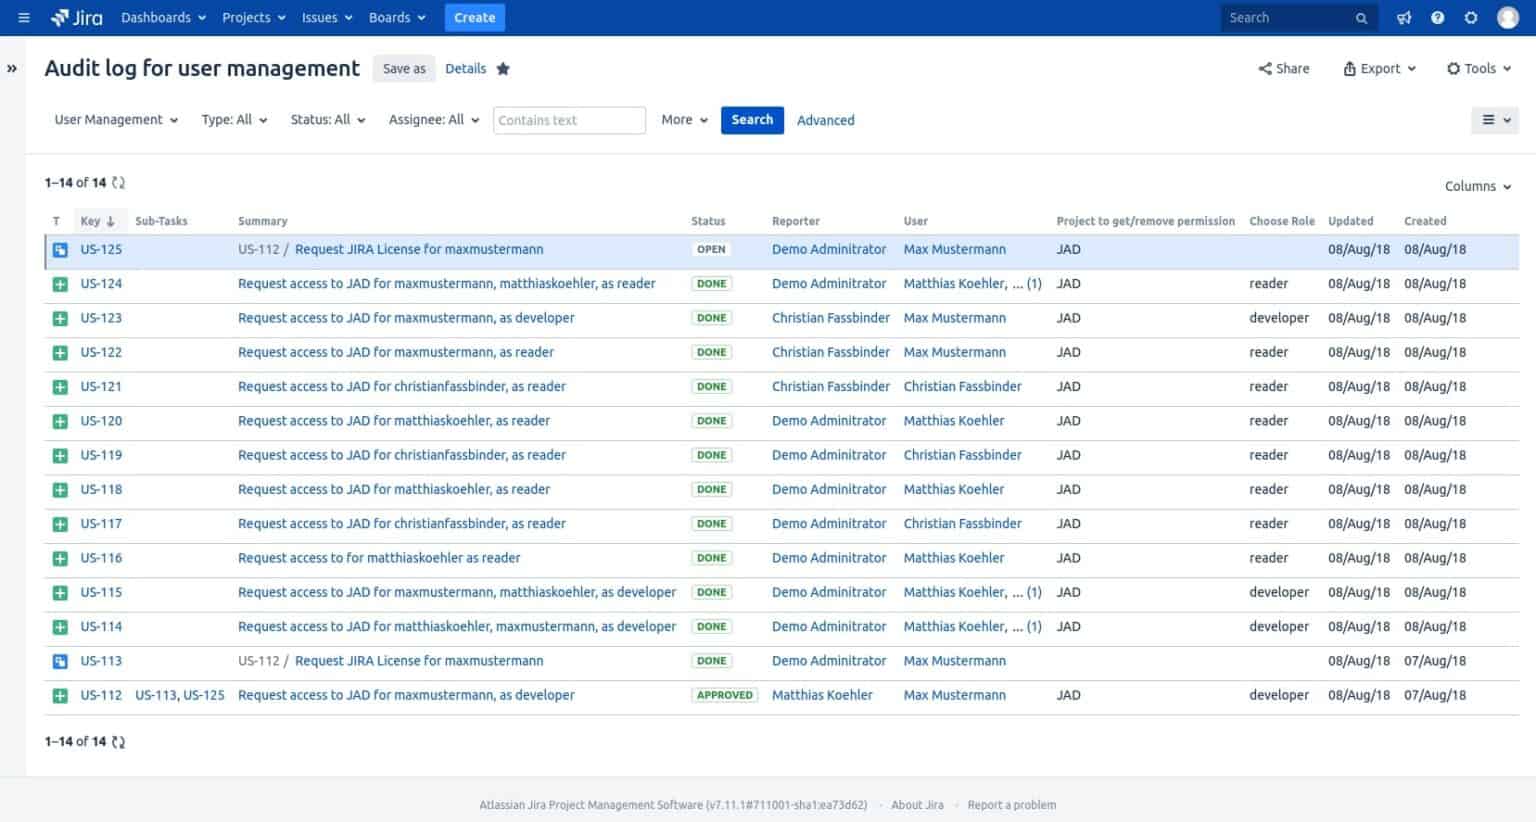Open the Status: All filter dropdown
Screen dimensions: 1536x822
pos(328,119)
